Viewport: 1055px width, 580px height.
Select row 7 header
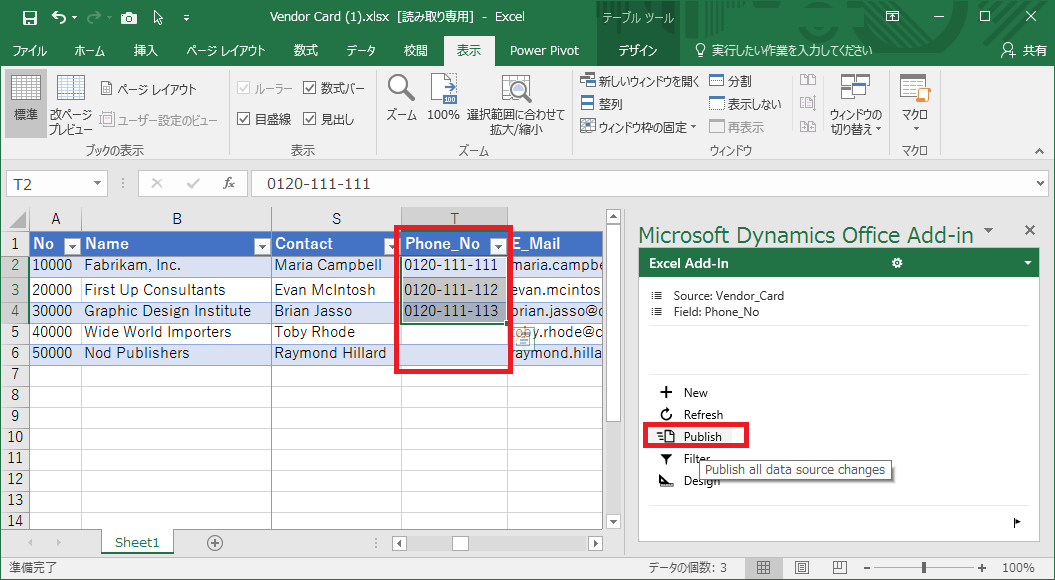coord(15,374)
